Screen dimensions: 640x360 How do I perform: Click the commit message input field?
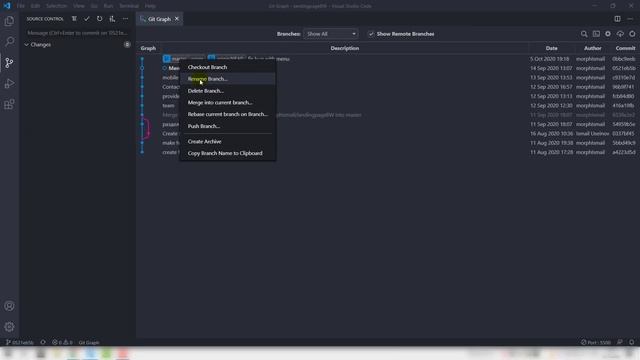point(78,33)
